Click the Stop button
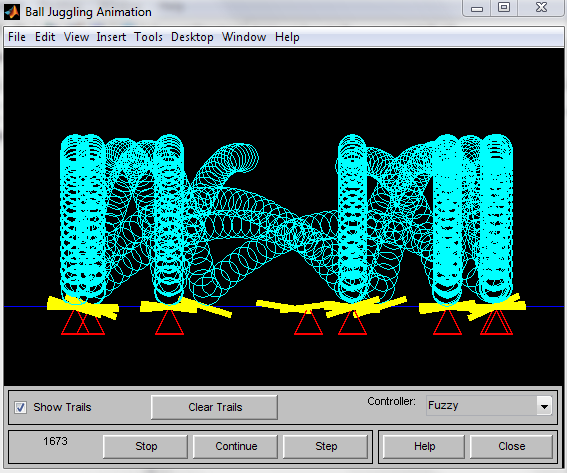This screenshot has height=473, width=567. pos(146,446)
